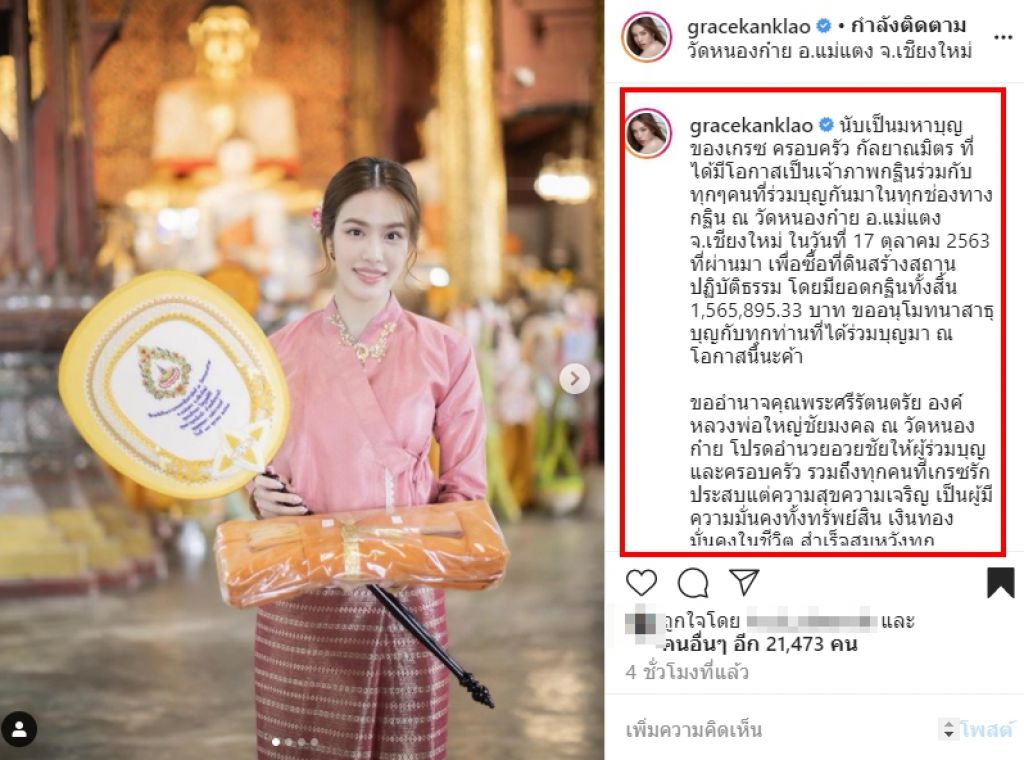Open the gracekanklao header profile picture
The width and height of the screenshot is (1024, 760).
click(x=647, y=37)
